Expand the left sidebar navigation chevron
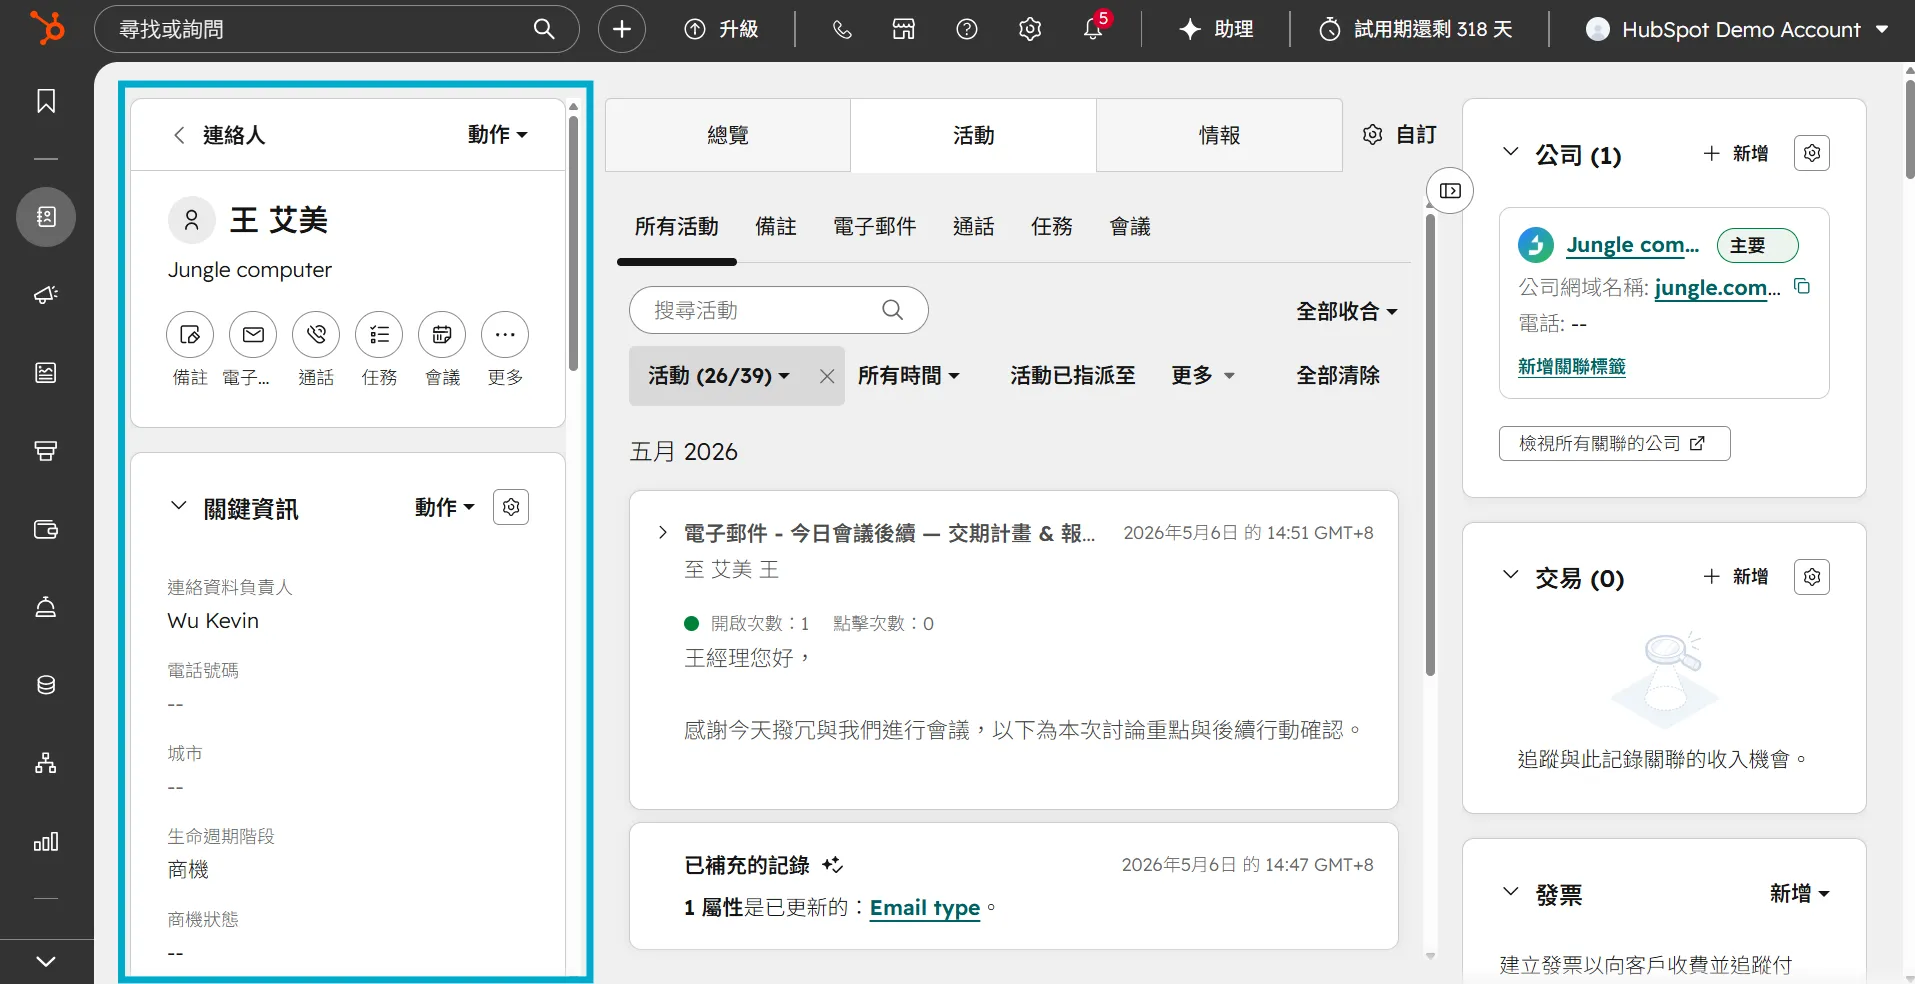Image resolution: width=1915 pixels, height=984 pixels. point(46,961)
